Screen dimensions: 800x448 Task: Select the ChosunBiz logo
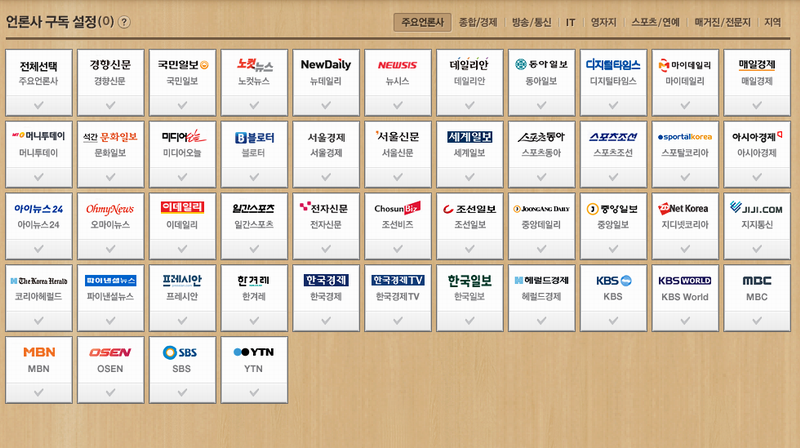(397, 208)
